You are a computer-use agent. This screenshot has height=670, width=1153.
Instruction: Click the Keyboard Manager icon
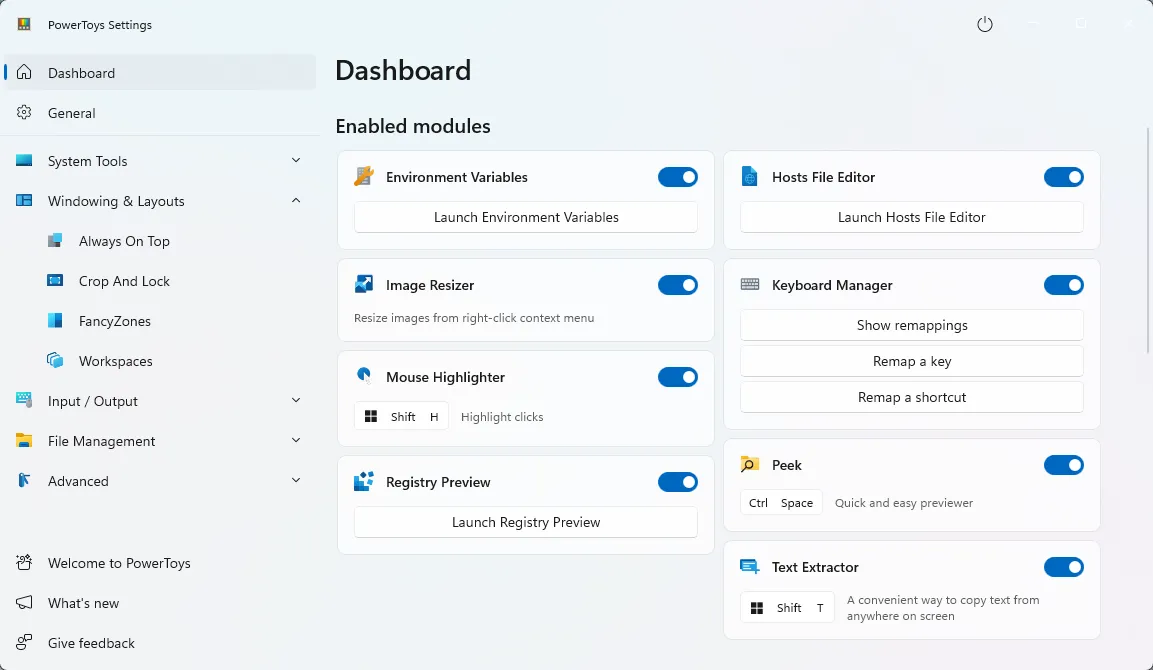(x=750, y=285)
